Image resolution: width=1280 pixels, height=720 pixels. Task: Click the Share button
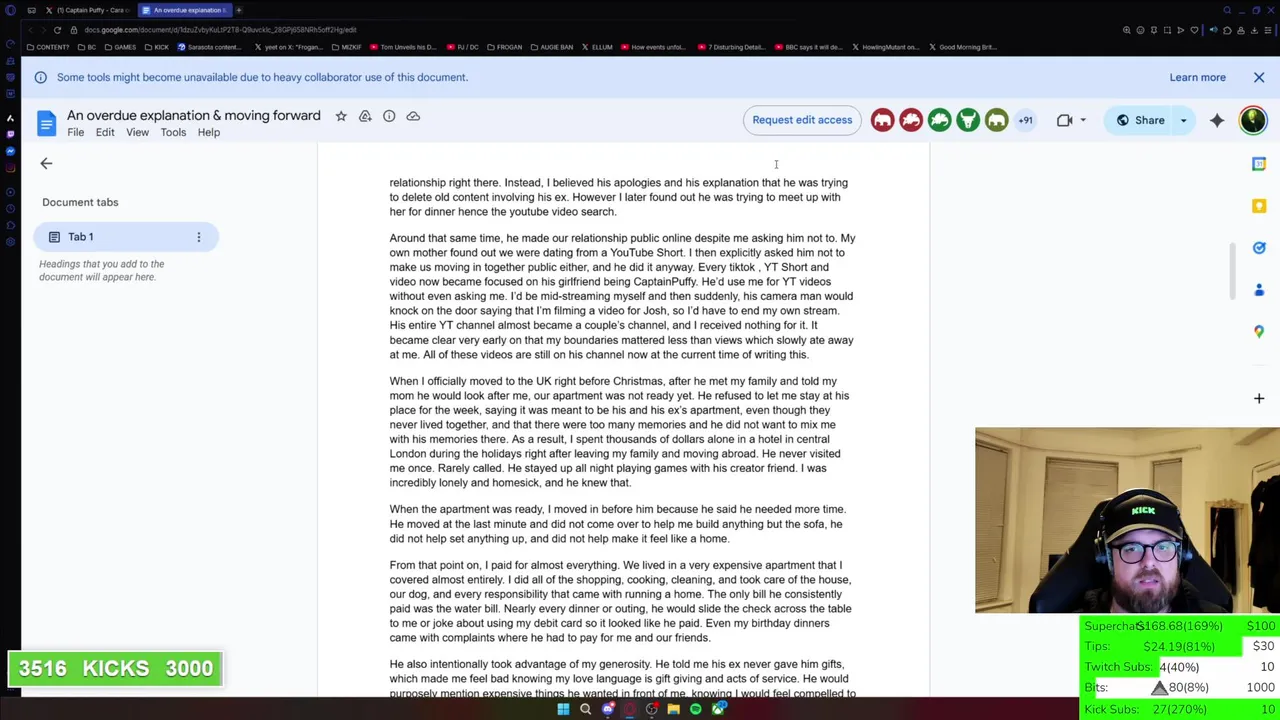(1140, 120)
